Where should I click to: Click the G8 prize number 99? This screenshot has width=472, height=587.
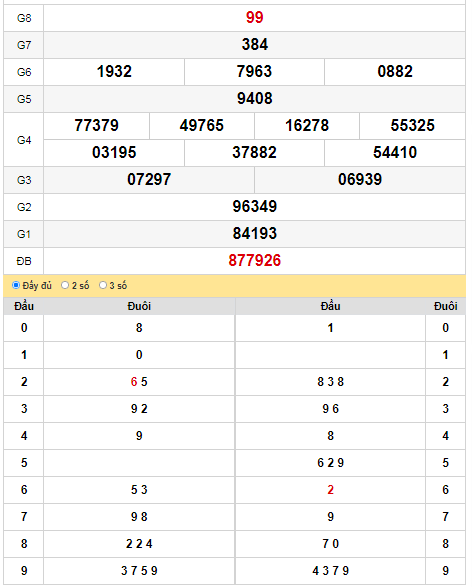tap(255, 18)
